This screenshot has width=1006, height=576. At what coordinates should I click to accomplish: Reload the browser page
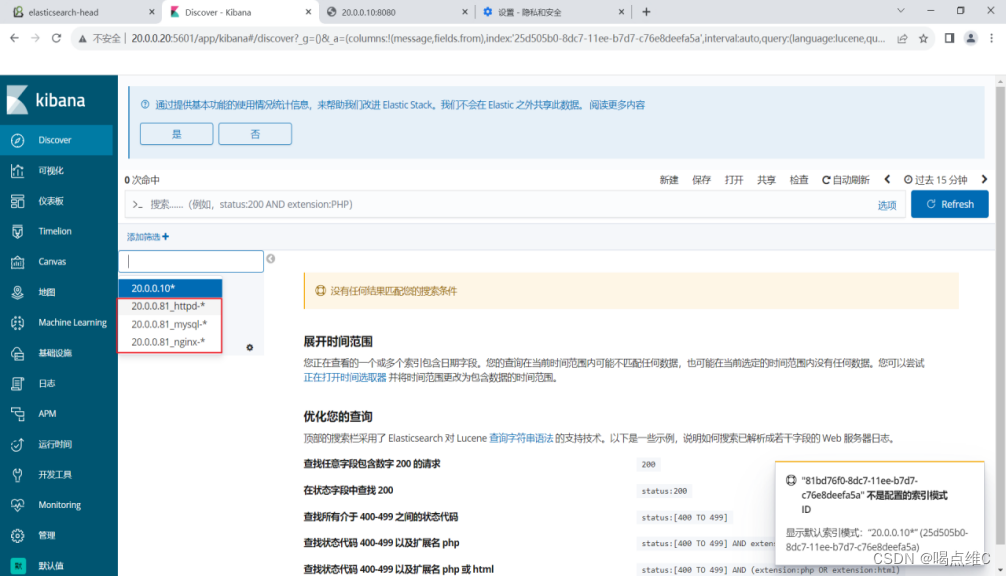tap(56, 38)
